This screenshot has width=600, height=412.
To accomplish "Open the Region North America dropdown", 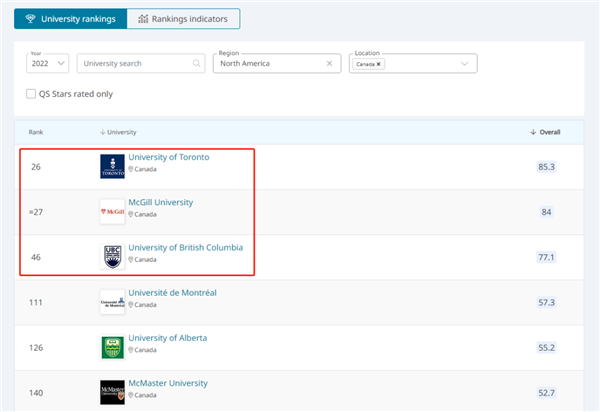I will [x=277, y=63].
